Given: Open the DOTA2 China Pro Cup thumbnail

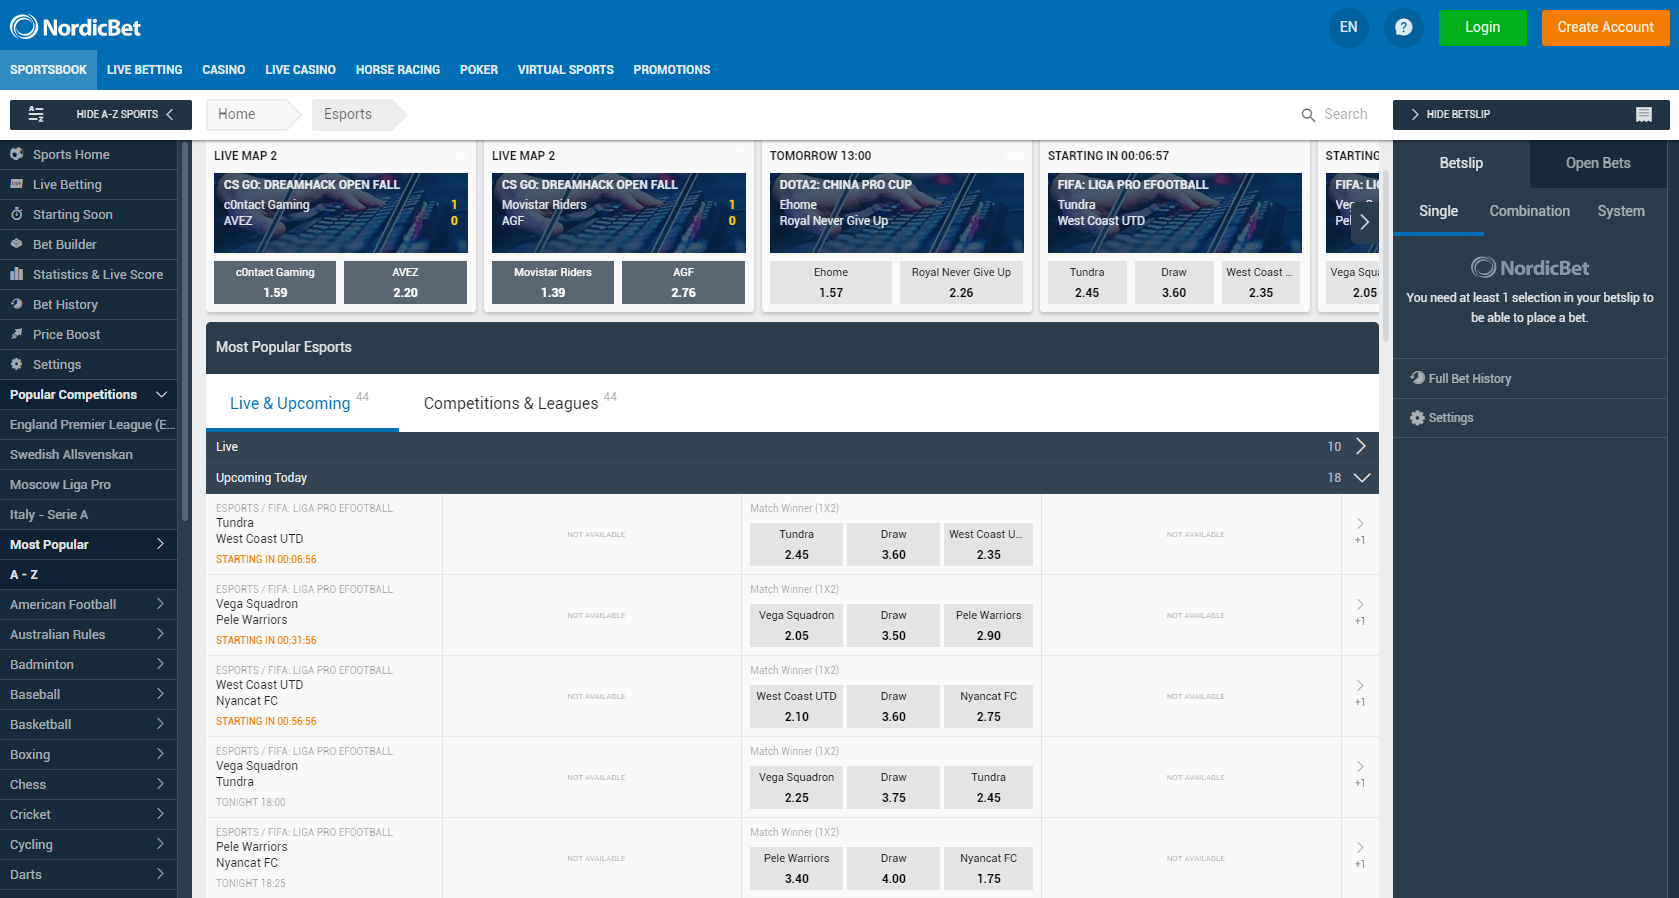Looking at the screenshot, I should click(x=897, y=213).
